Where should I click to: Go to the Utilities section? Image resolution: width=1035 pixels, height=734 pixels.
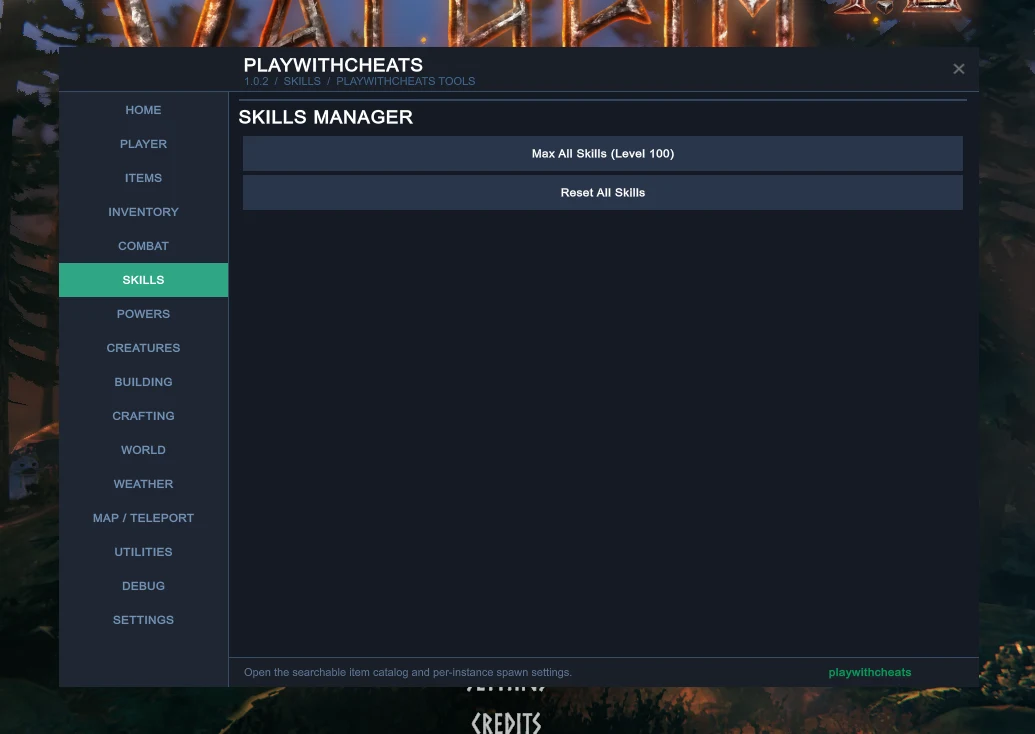tap(143, 552)
